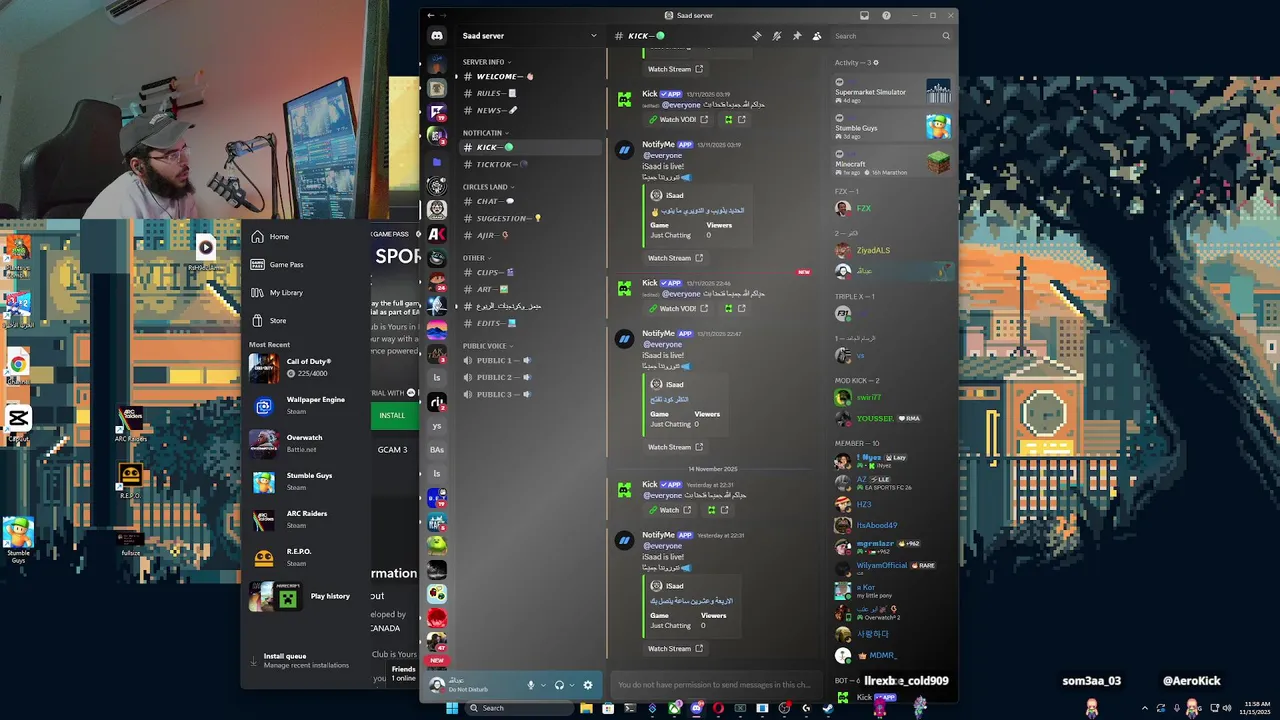The height and width of the screenshot is (720, 1280).
Task: Open Game Pass in Xbox app sidebar
Action: click(305, 265)
